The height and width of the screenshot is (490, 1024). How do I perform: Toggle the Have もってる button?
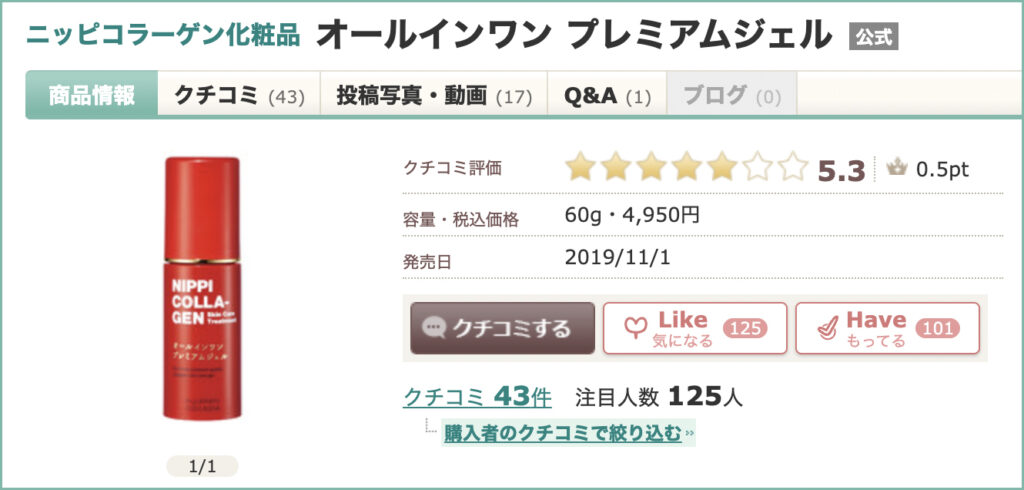point(887,328)
